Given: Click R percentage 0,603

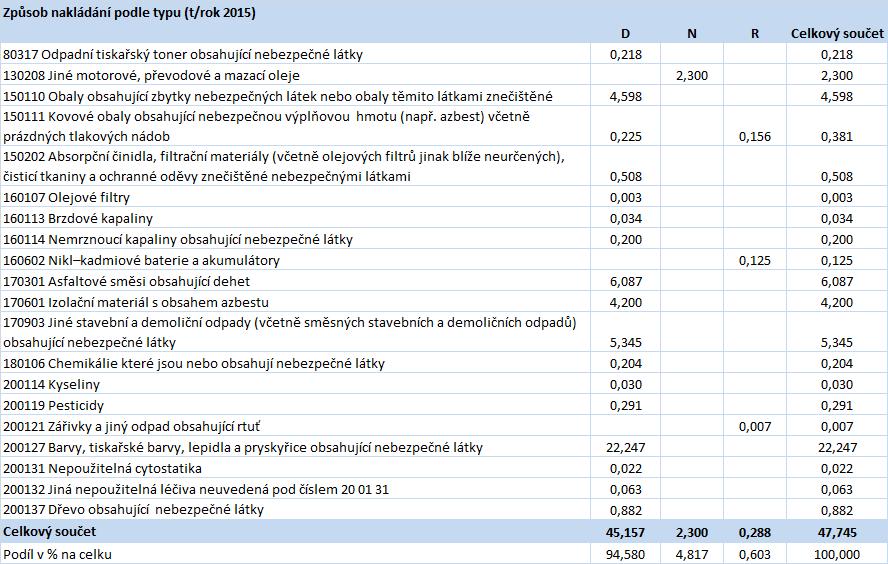Looking at the screenshot, I should [x=754, y=554].
